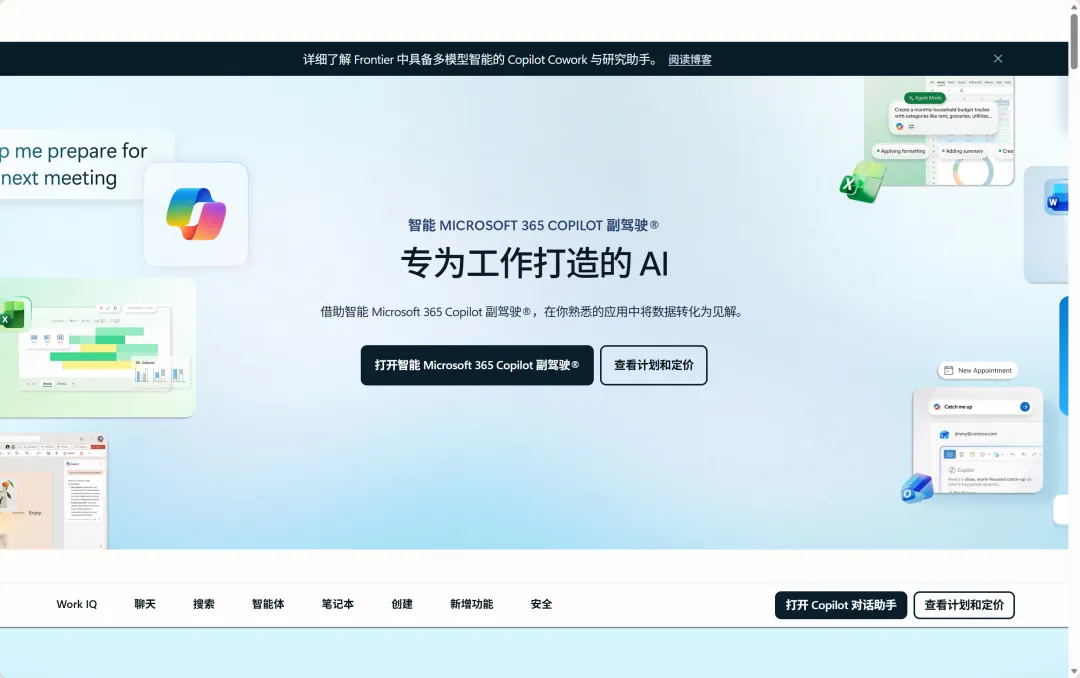Select the 聊天 tab

coord(145,604)
